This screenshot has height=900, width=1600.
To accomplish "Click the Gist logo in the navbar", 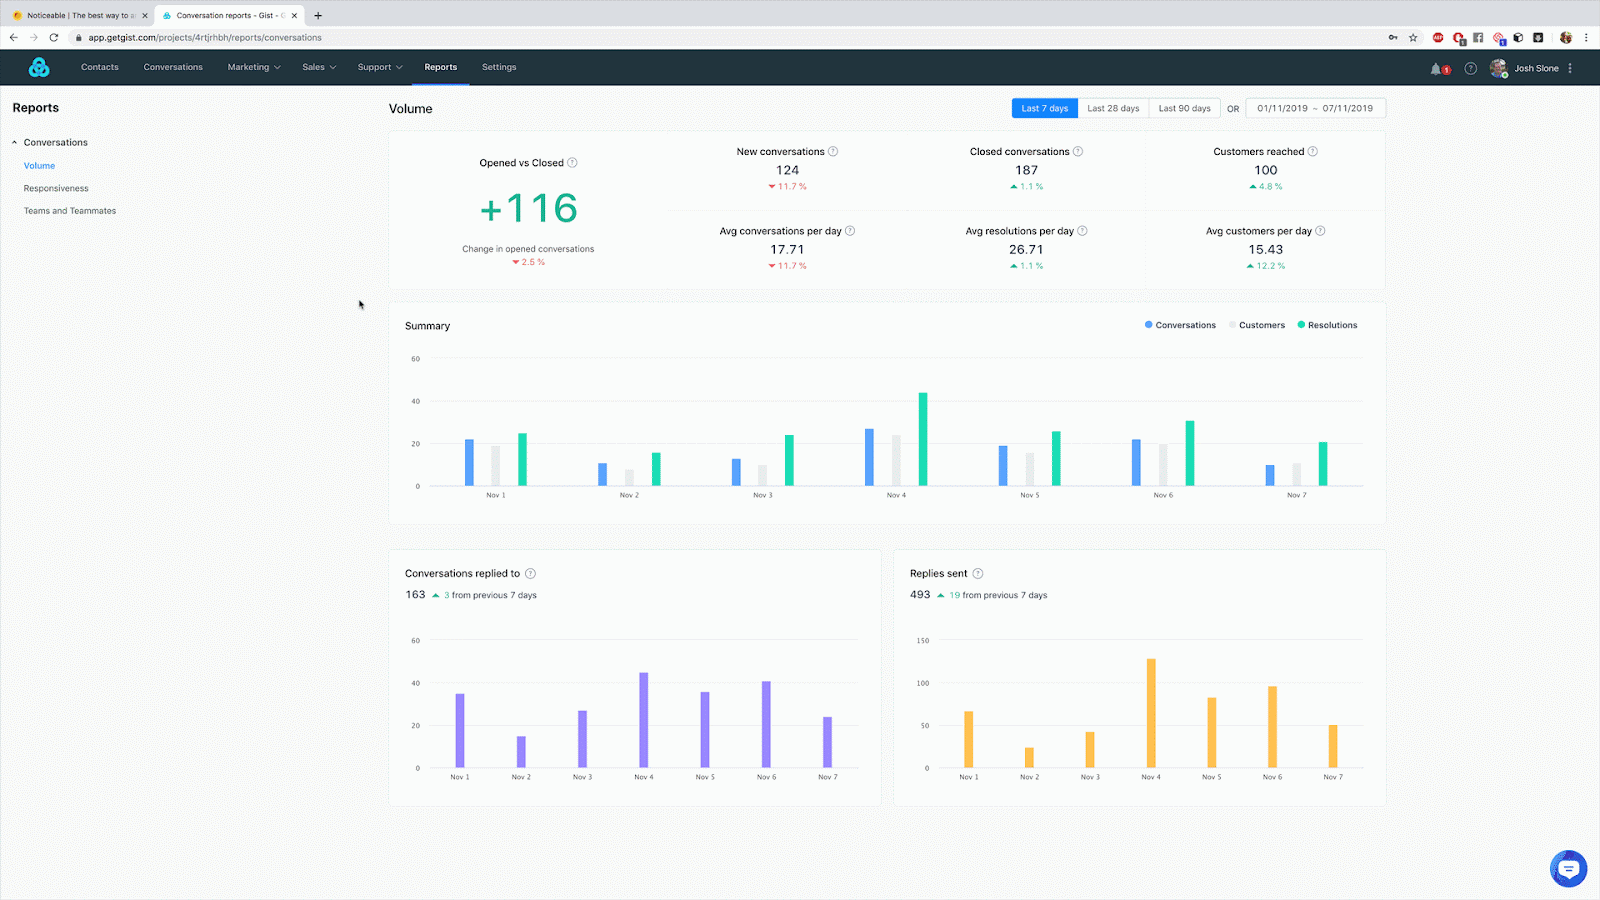I will click(39, 67).
